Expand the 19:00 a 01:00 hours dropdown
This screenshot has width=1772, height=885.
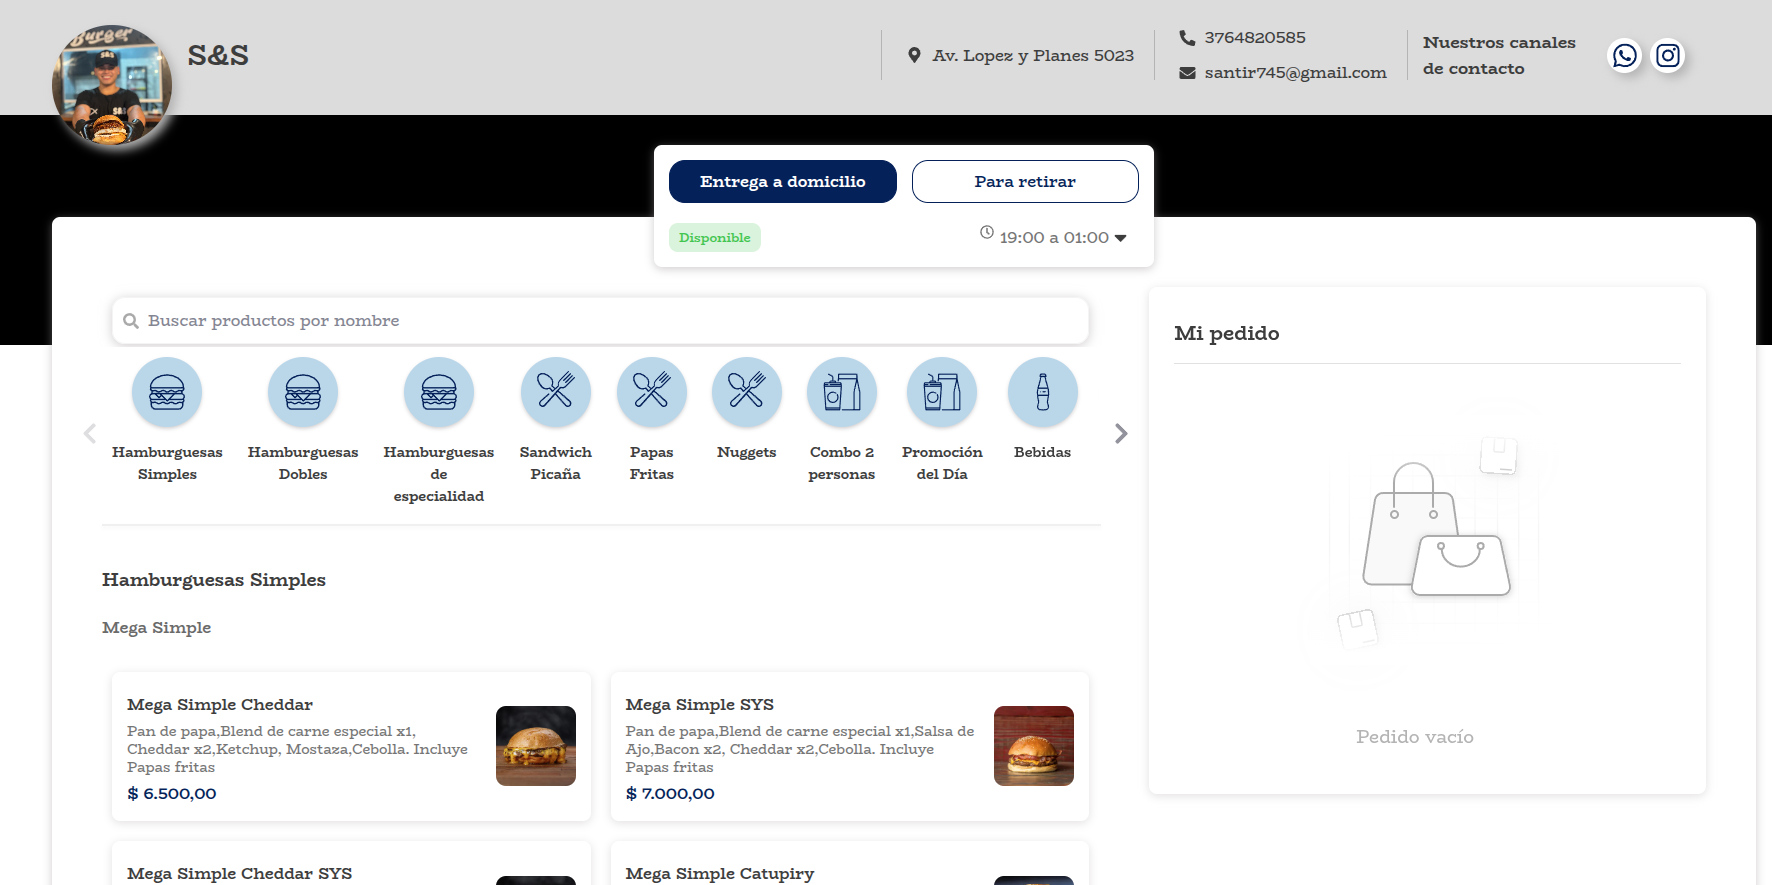click(1063, 238)
